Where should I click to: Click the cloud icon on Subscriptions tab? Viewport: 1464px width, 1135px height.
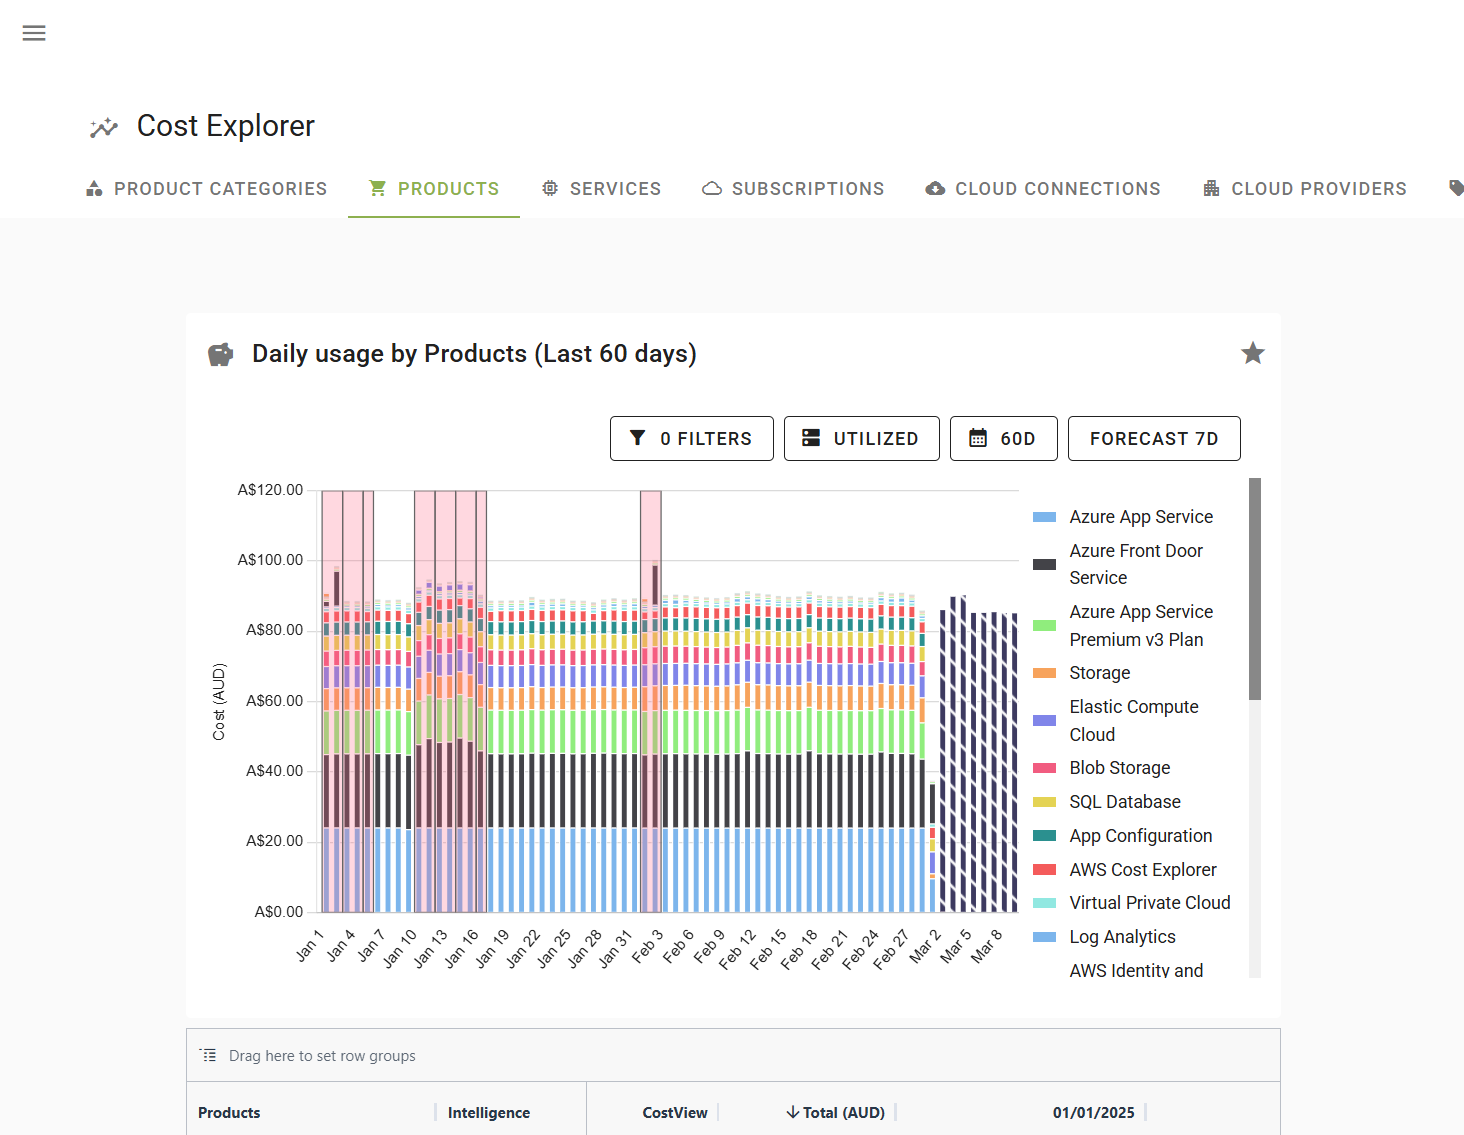click(712, 188)
